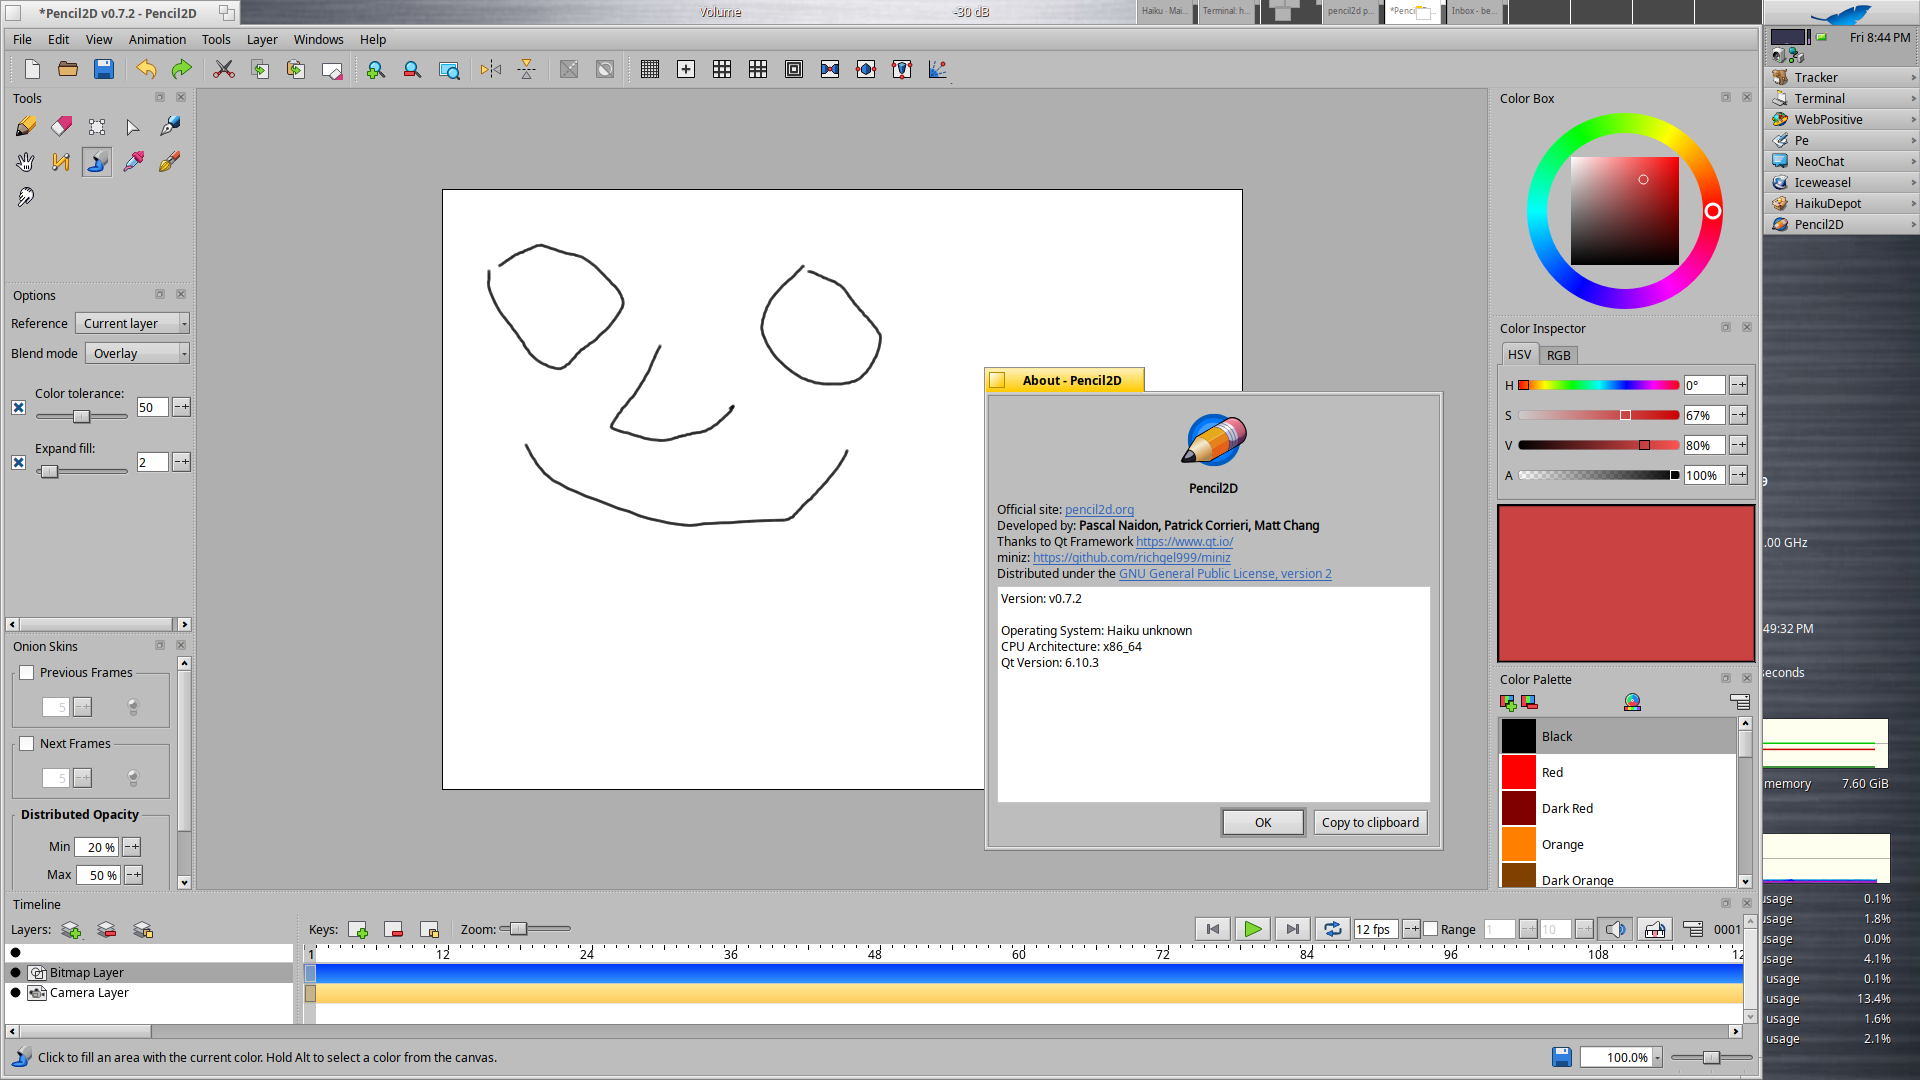Screen dimensions: 1920x1080
Task: Toggle the Expand fill checkbox
Action: coord(19,463)
